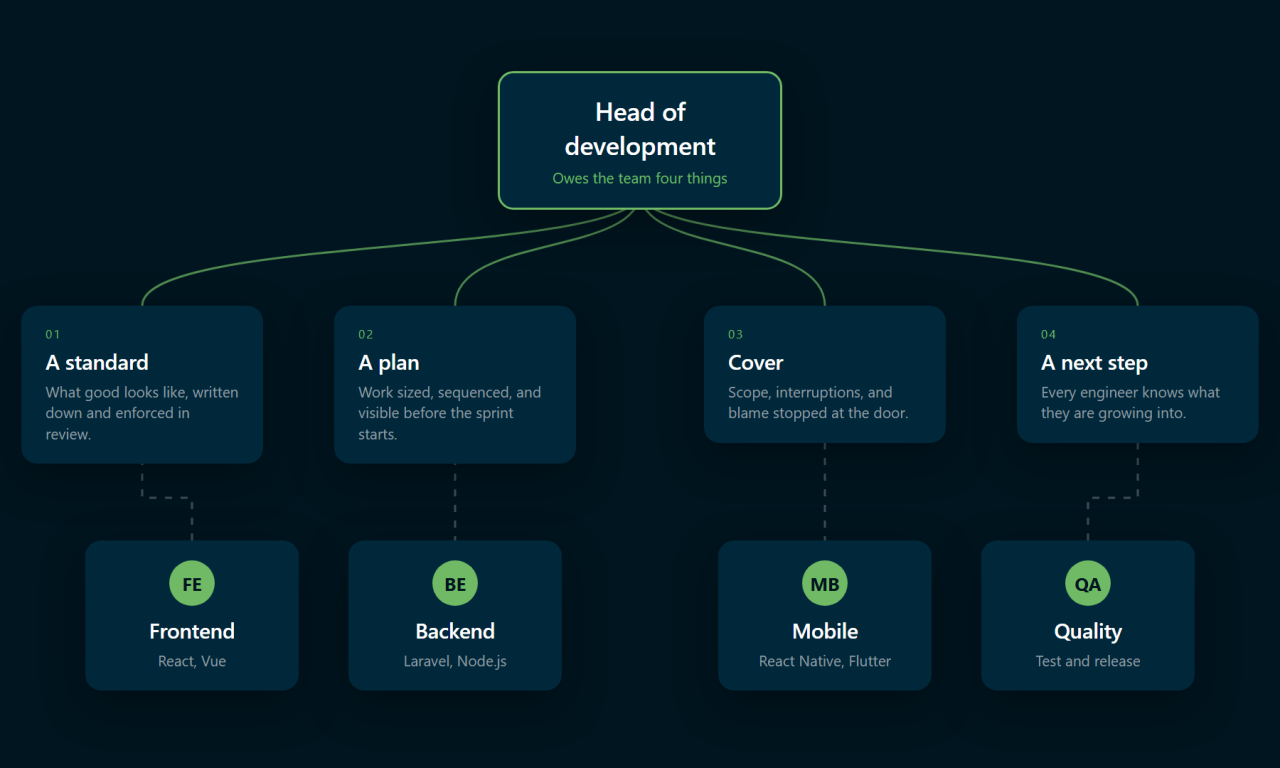Click the 04 number label

1049,334
